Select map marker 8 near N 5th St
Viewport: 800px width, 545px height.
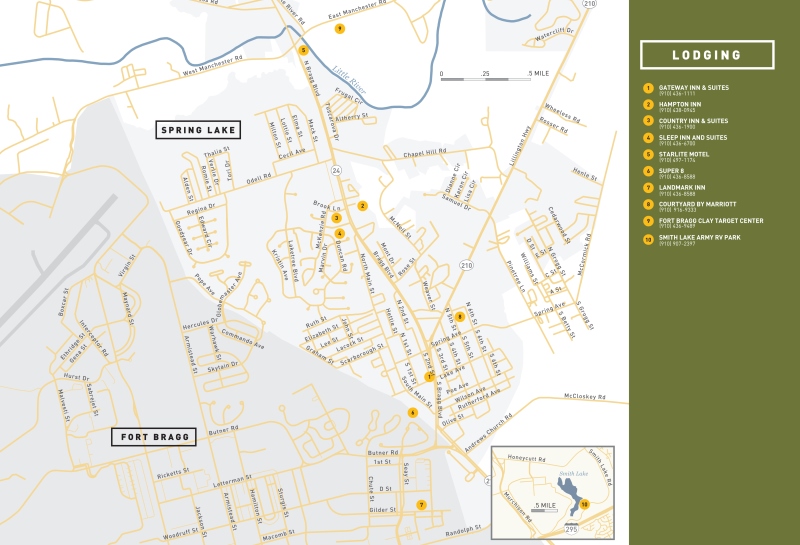[x=460, y=316]
